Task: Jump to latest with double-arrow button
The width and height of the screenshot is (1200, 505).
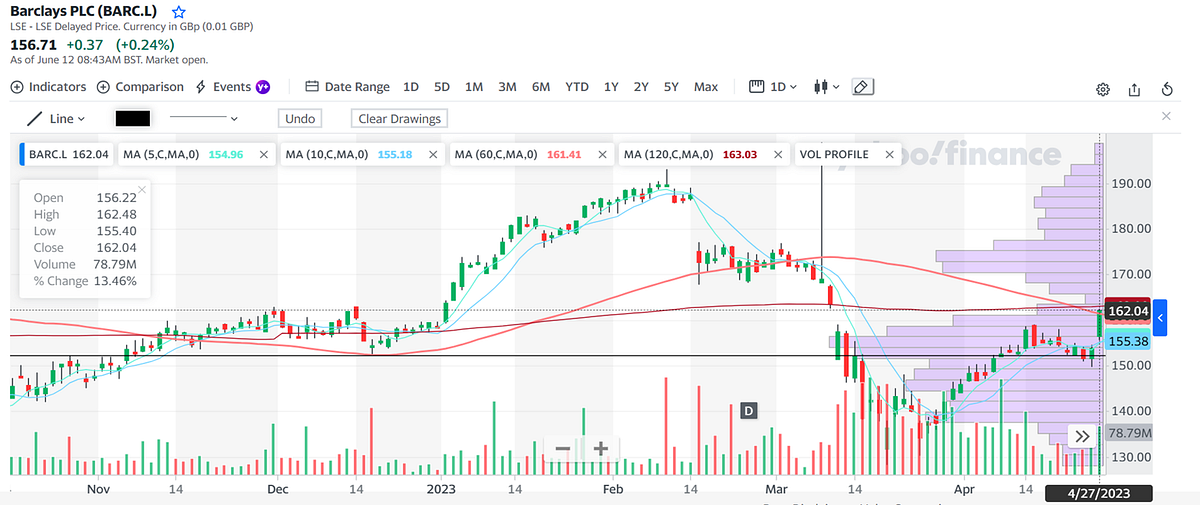Action: click(1082, 436)
